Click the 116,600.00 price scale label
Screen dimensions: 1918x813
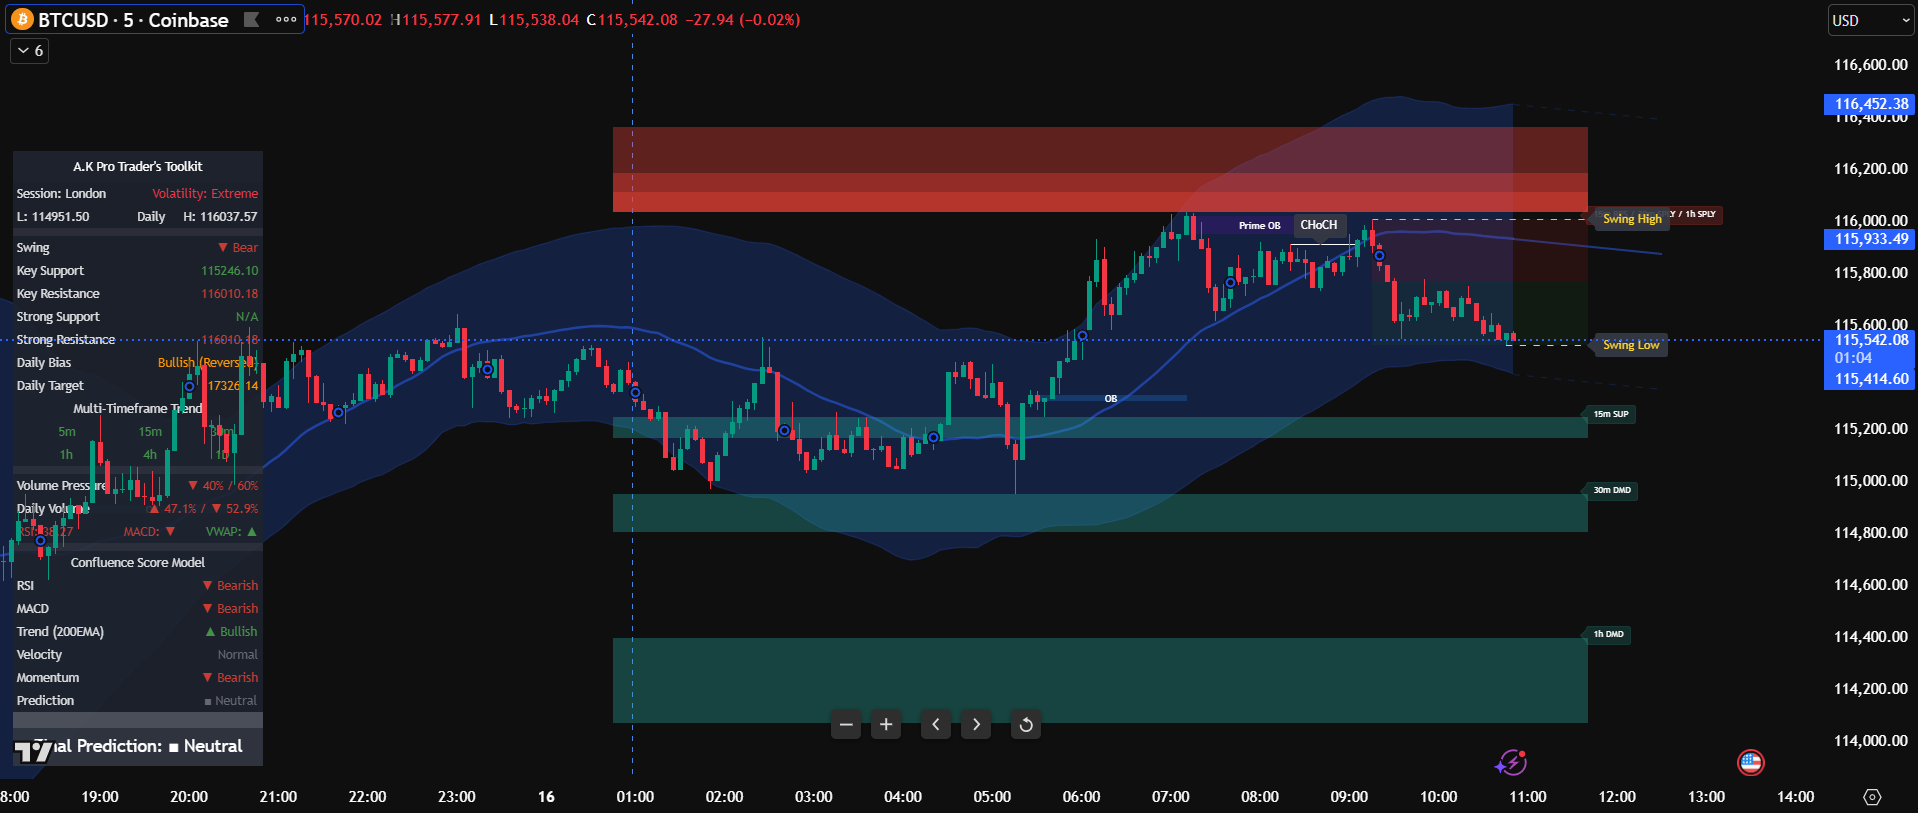click(x=1870, y=65)
